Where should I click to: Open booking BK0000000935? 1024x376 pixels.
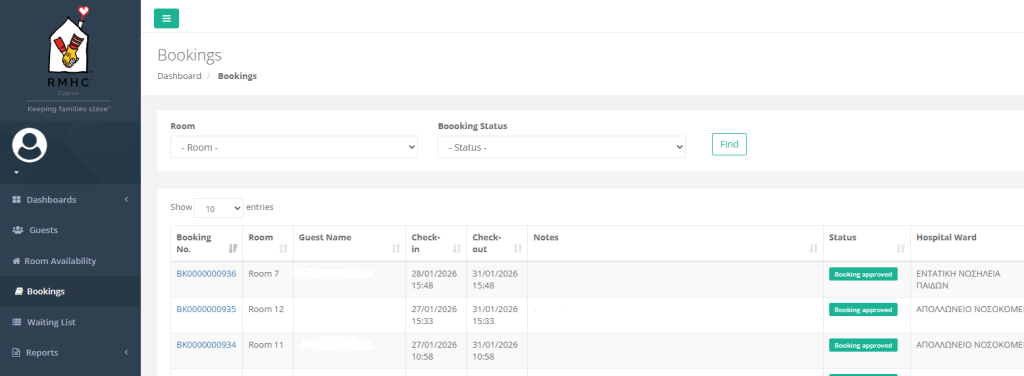pos(206,309)
